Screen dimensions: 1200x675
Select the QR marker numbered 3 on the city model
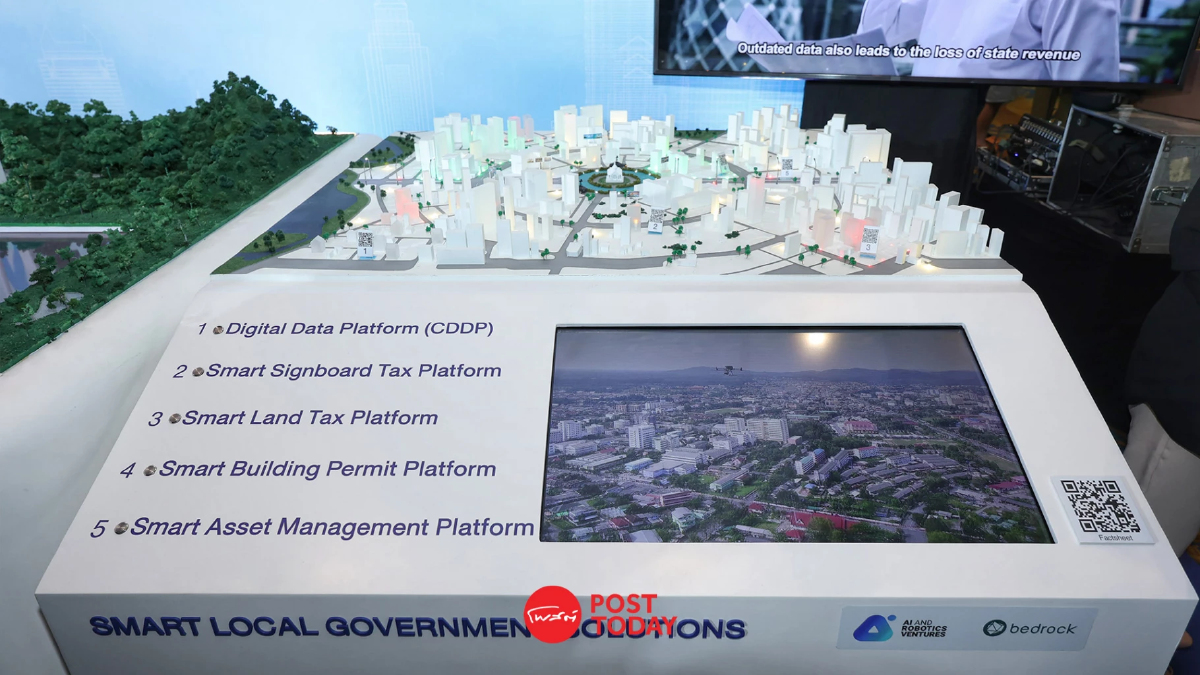(868, 241)
